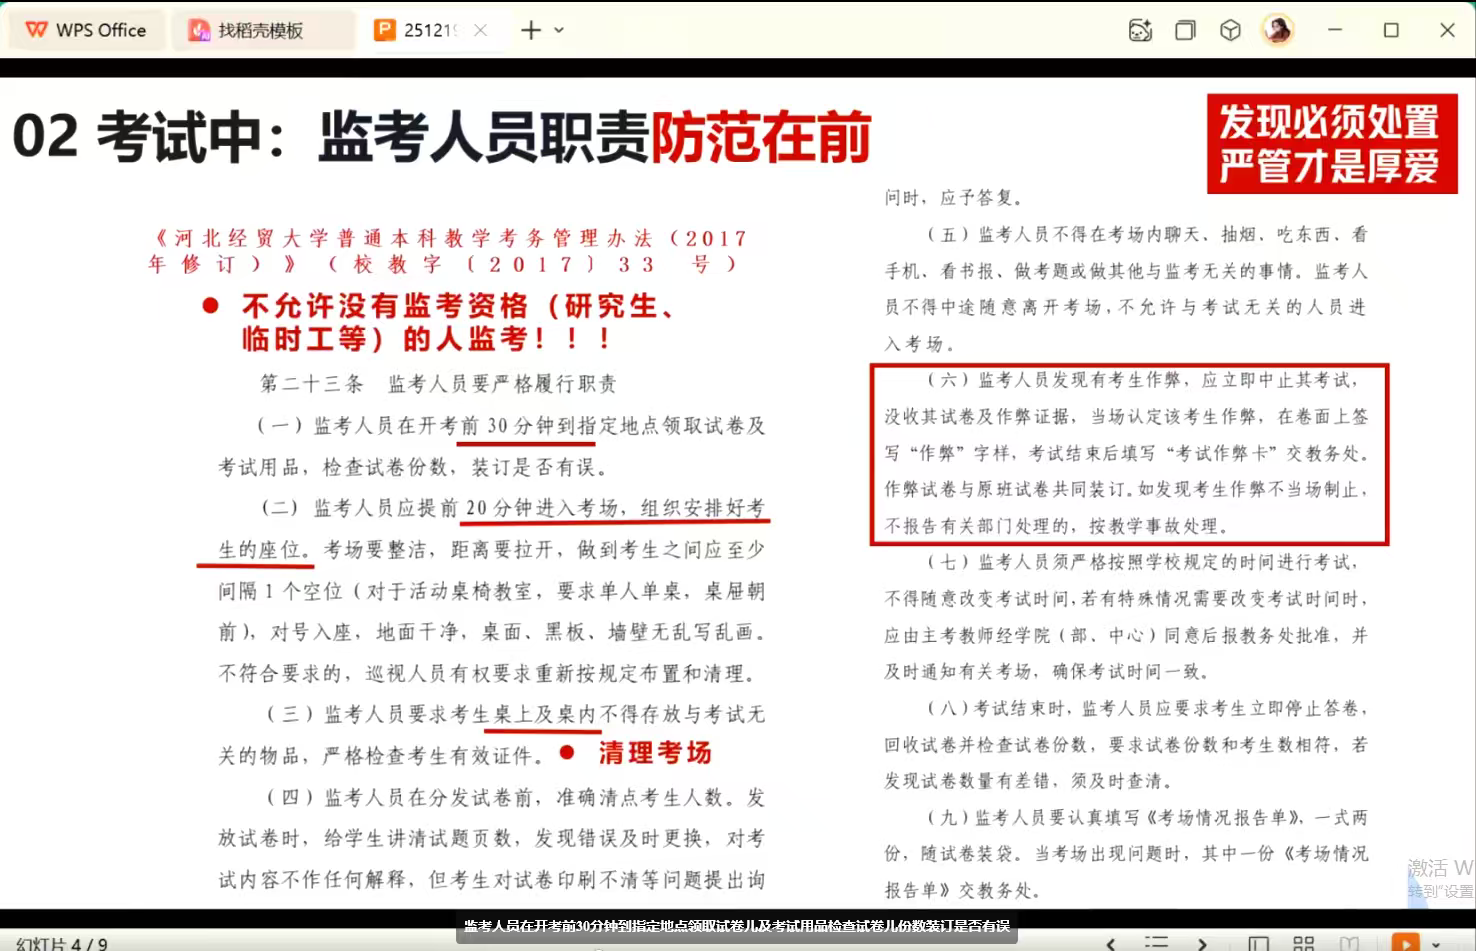This screenshot has height=951, width=1476.
Task: Open the slide list navigation icon
Action: coord(1156,943)
